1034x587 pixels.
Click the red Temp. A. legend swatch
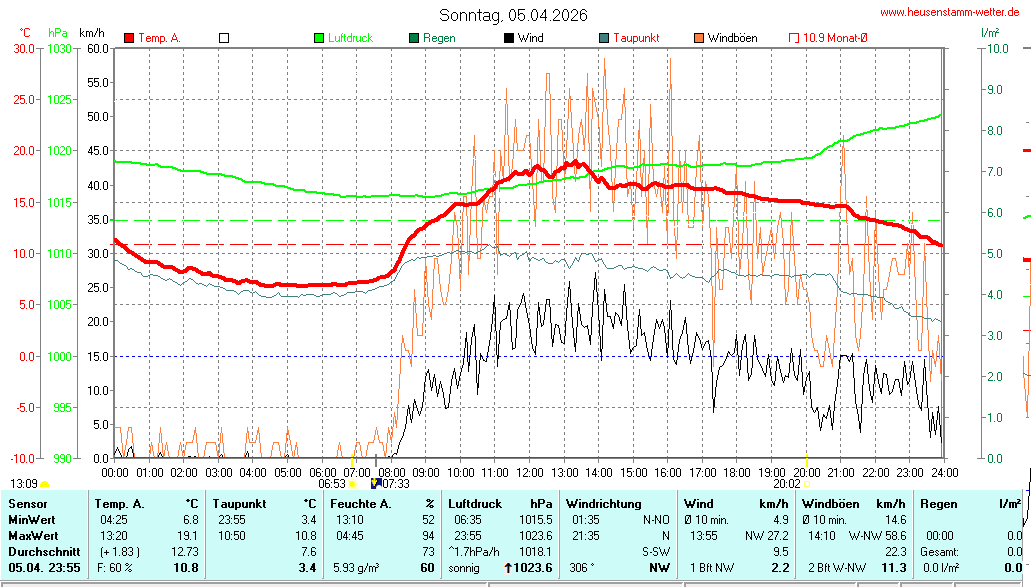tap(129, 38)
